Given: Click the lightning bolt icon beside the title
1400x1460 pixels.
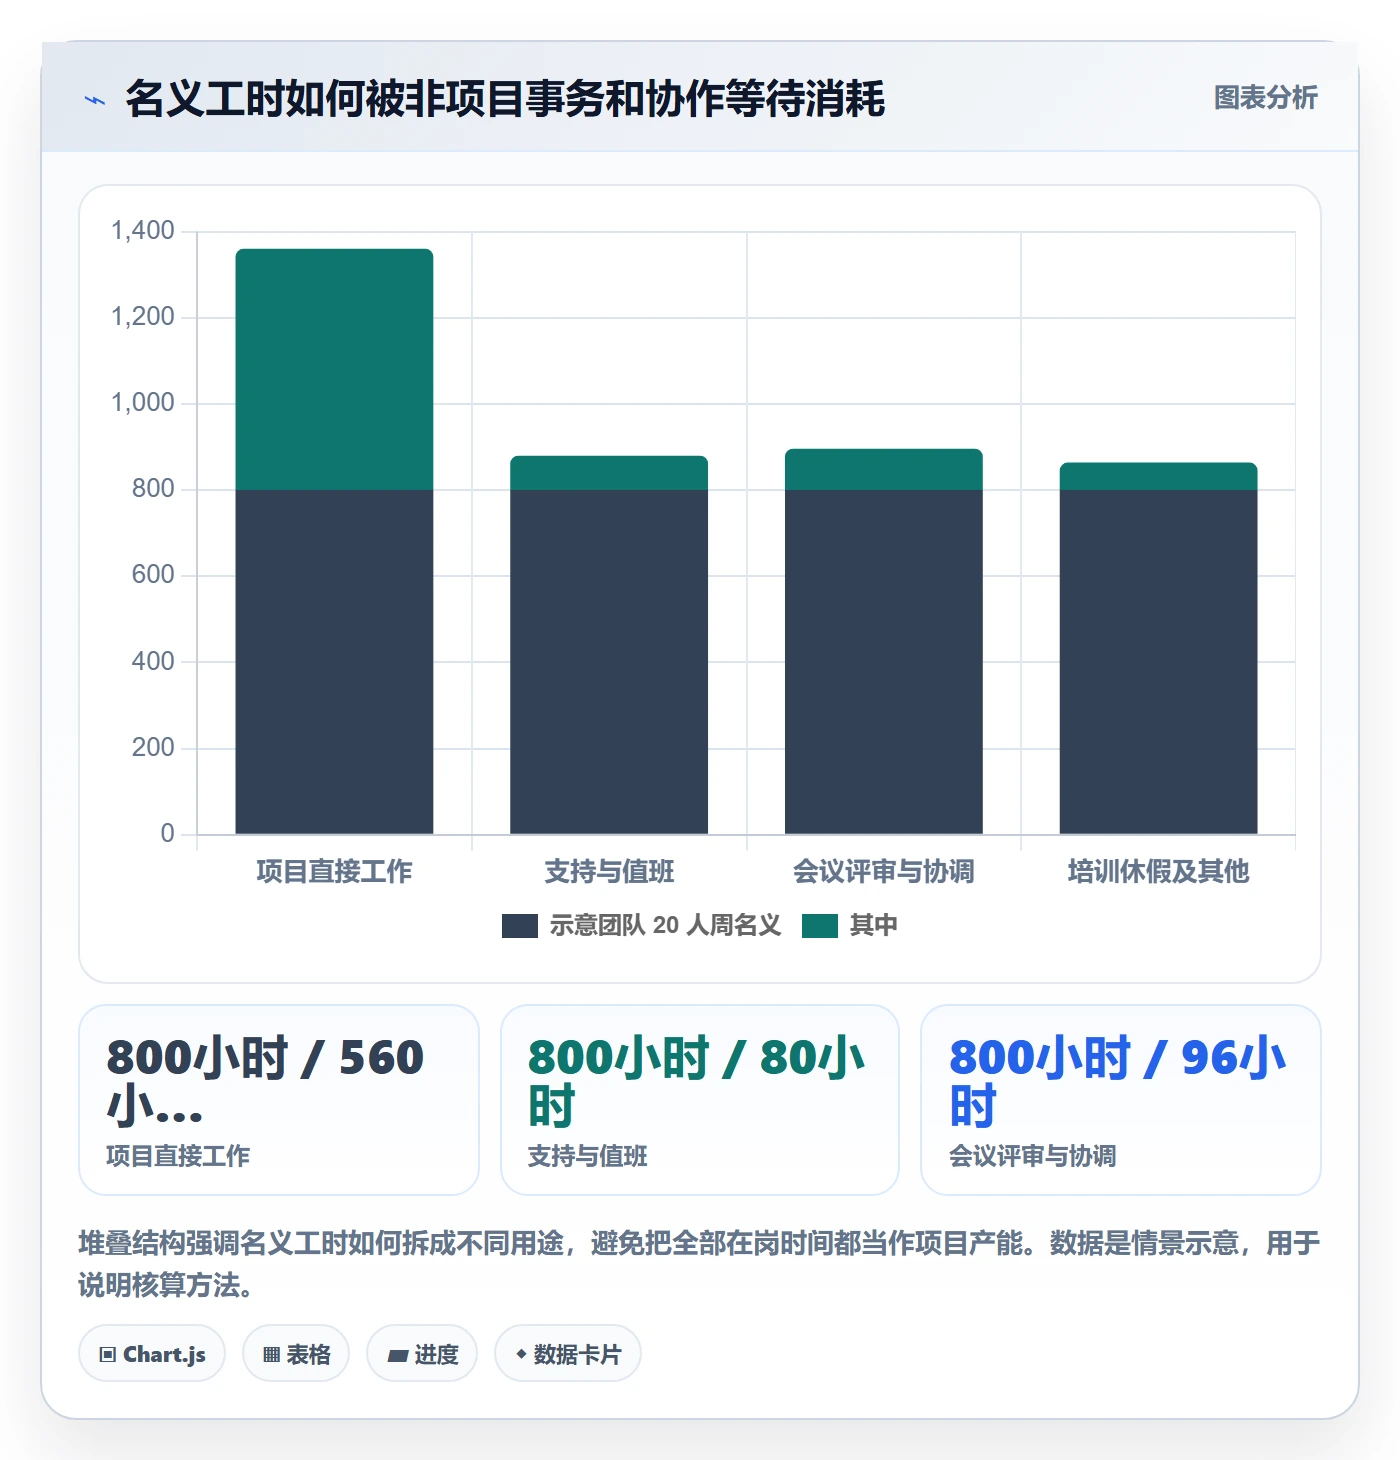Looking at the screenshot, I should pos(95,100).
